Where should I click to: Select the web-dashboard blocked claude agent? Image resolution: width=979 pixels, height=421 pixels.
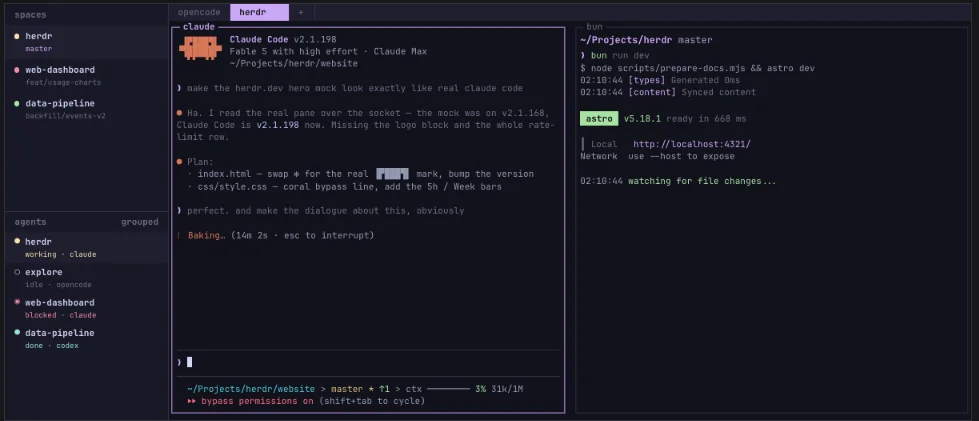pyautogui.click(x=87, y=309)
